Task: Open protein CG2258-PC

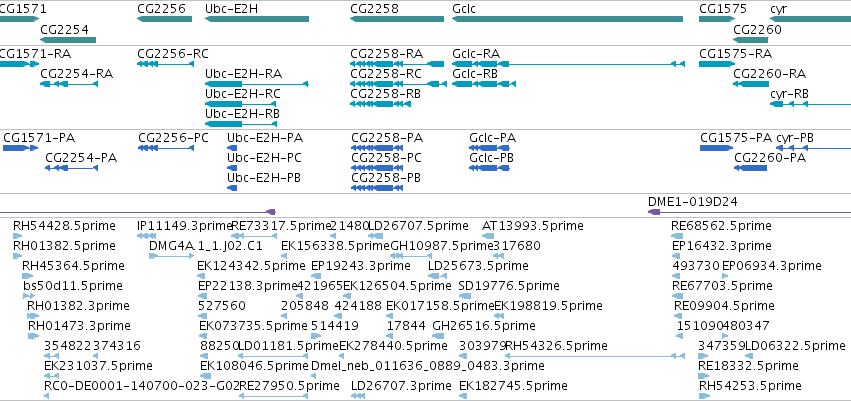Action: [x=378, y=168]
